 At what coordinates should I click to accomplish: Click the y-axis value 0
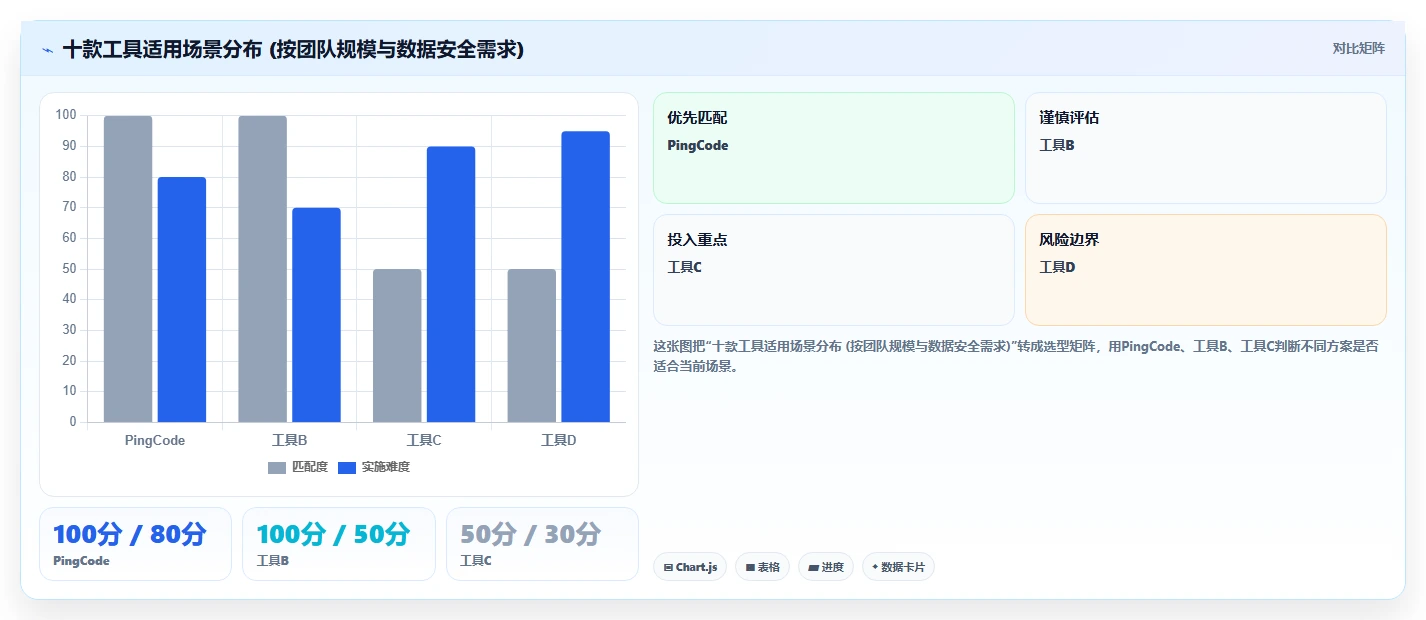pyautogui.click(x=73, y=422)
